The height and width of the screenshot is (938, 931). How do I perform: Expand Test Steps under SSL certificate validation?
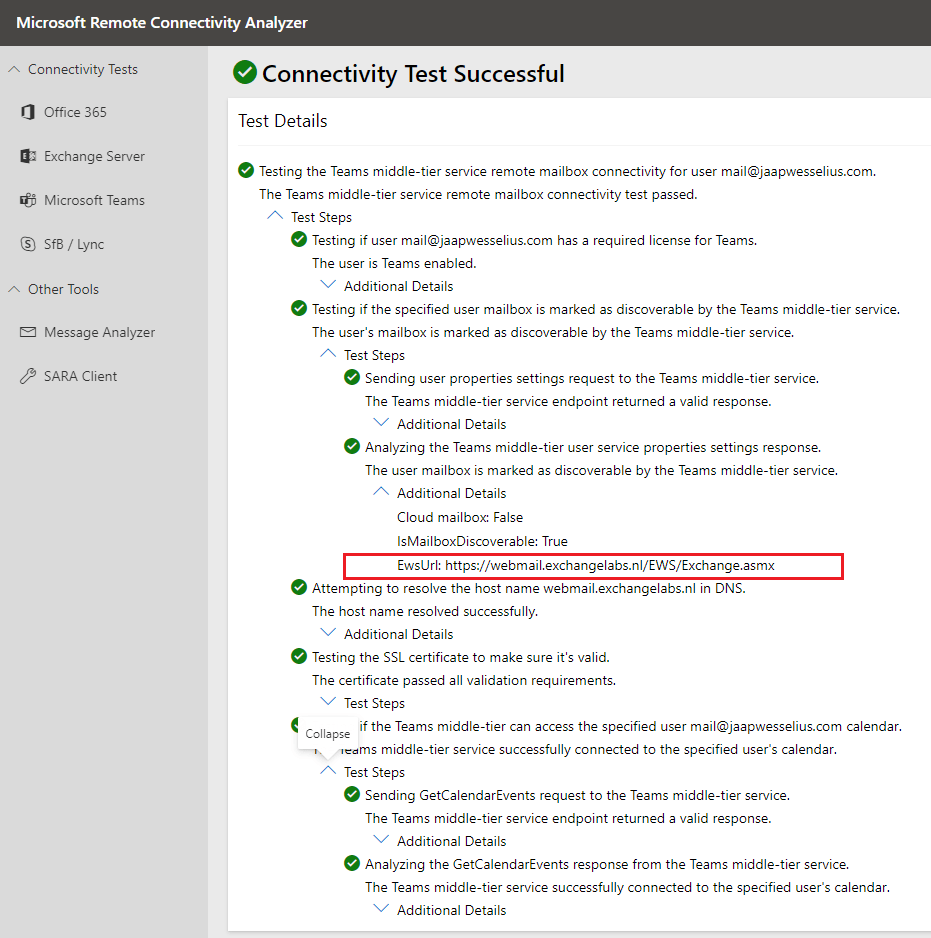coord(328,703)
